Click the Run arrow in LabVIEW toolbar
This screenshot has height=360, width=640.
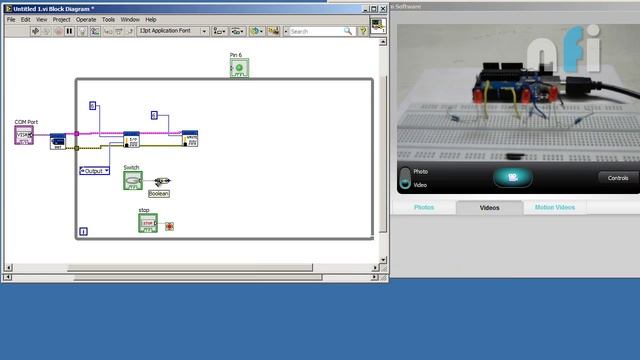click(x=35, y=31)
